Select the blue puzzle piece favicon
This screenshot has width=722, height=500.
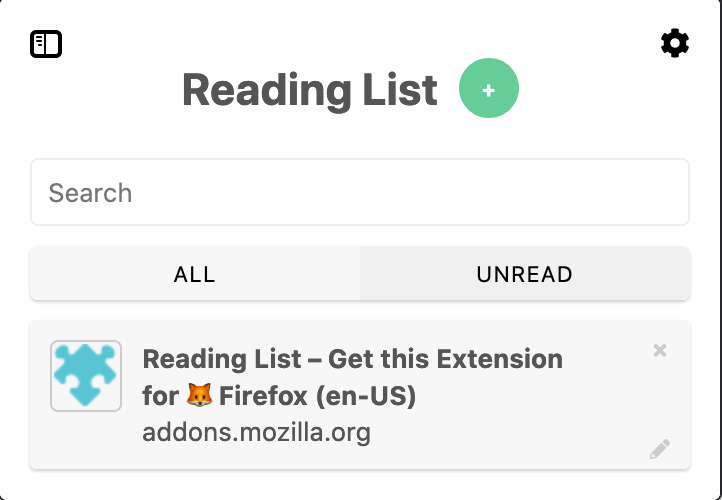click(86, 376)
